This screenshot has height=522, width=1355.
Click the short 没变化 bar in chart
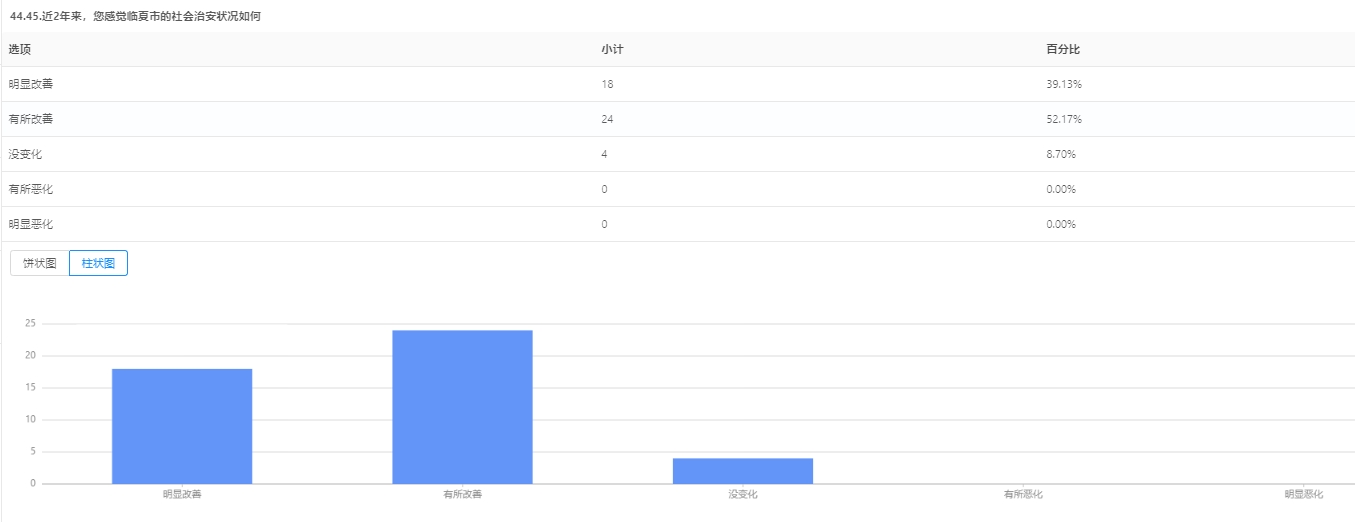(742, 471)
